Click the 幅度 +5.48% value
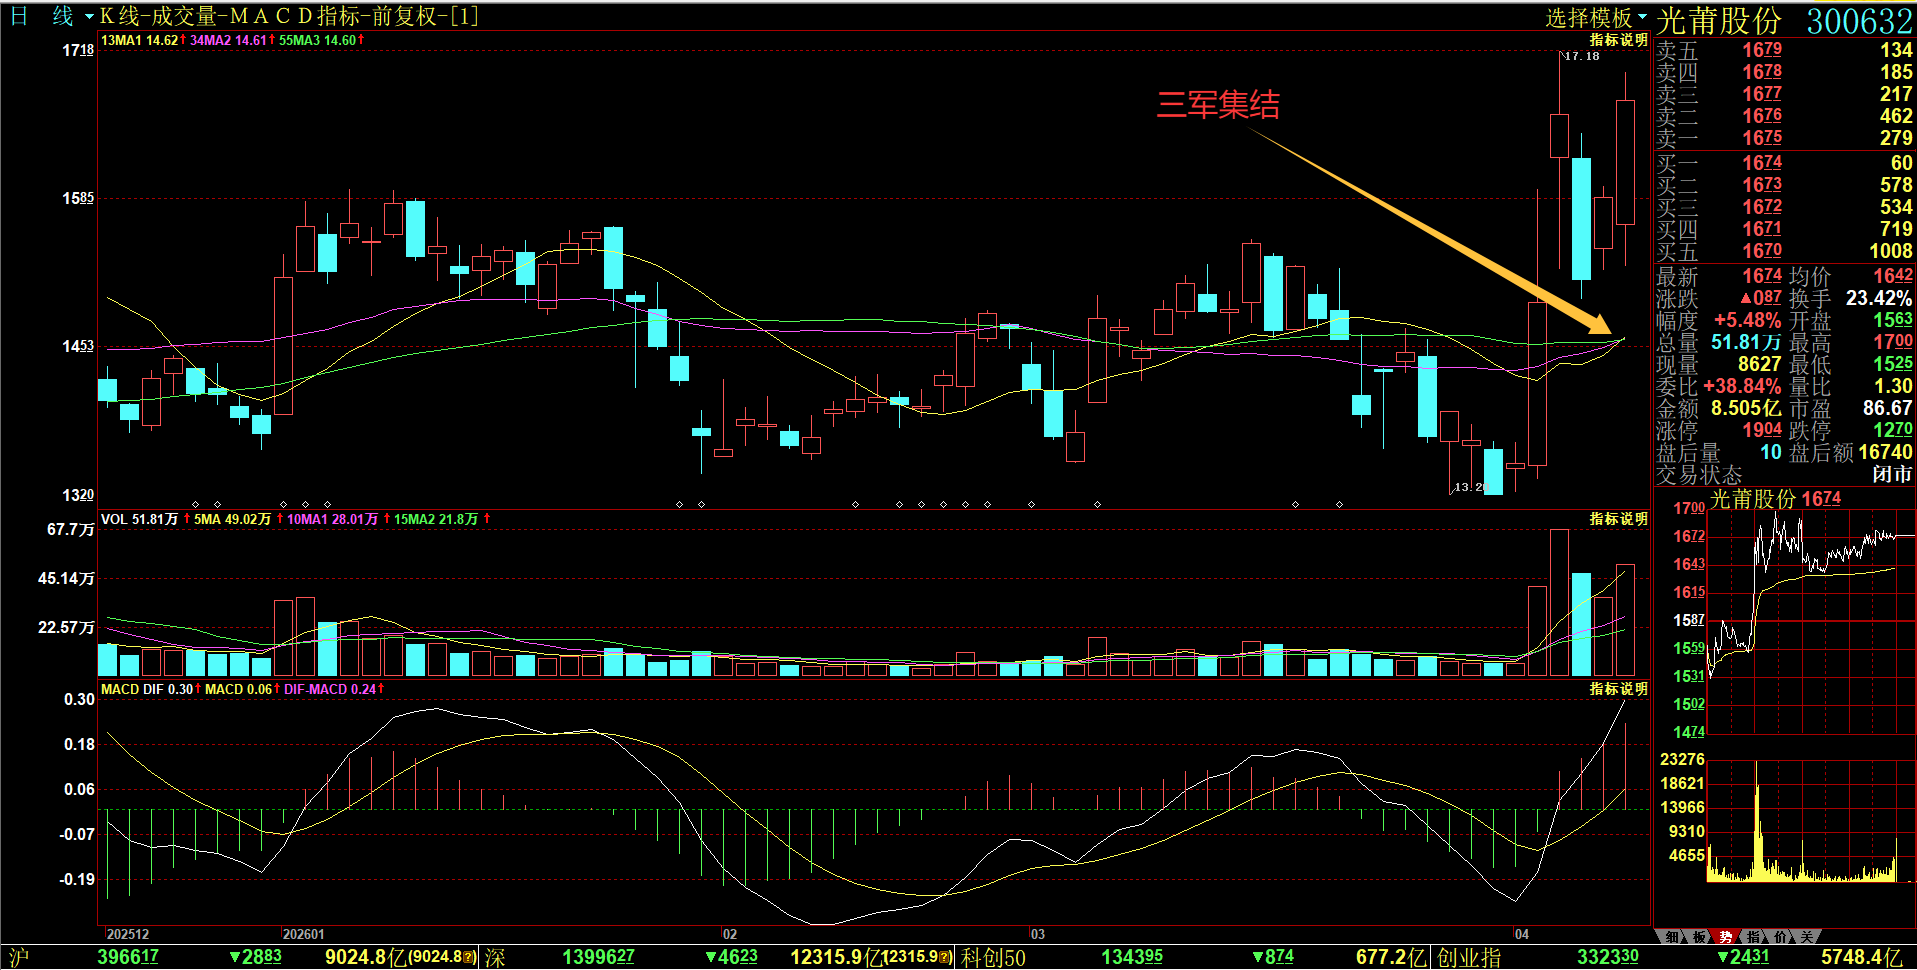 (1747, 320)
